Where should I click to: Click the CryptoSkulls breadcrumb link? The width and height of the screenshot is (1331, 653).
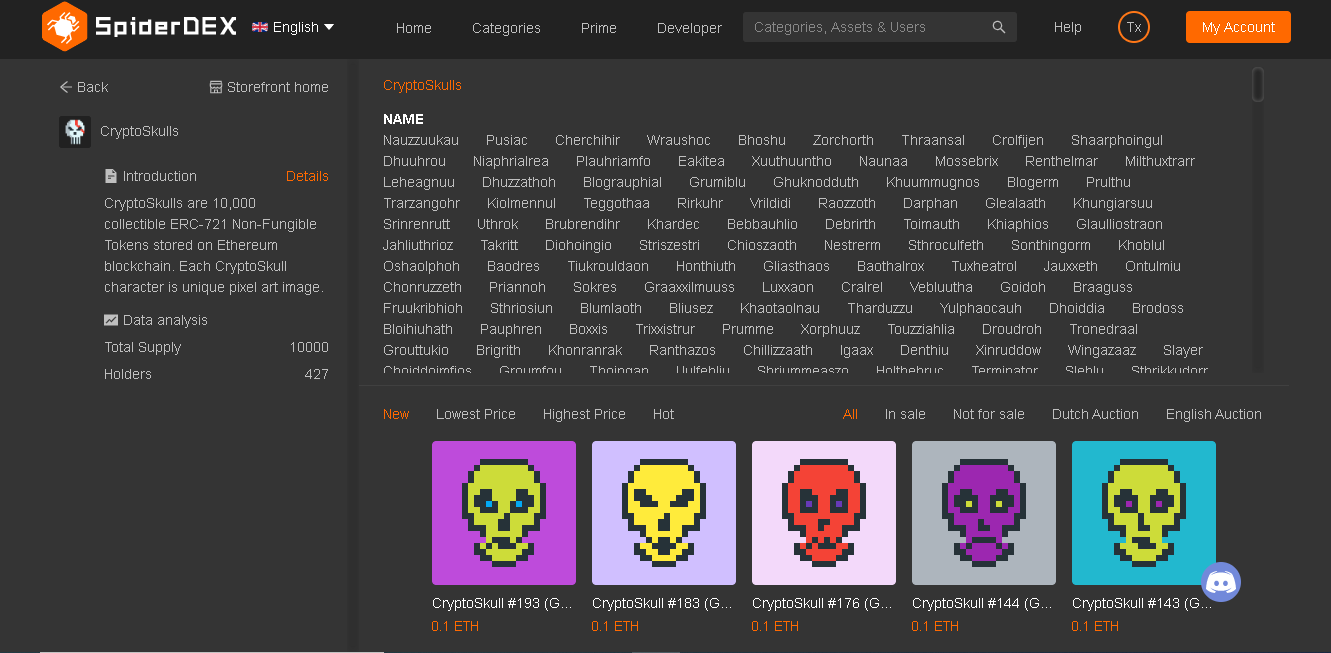(x=422, y=85)
